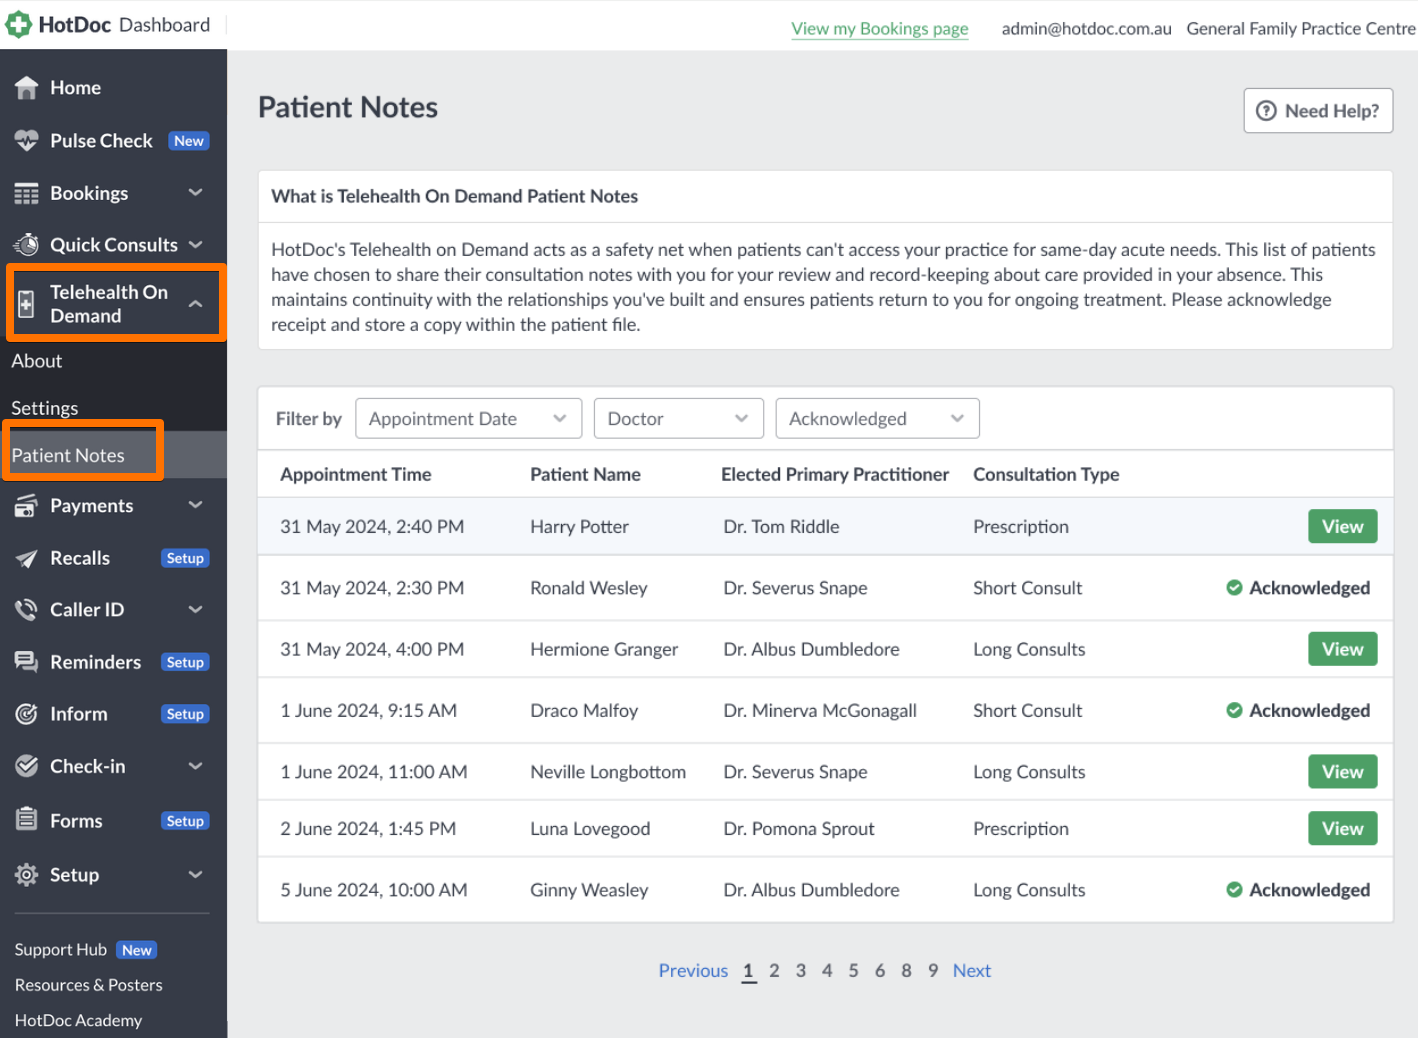Click View for Hermione Granger's consultation
1418x1040 pixels.
tap(1342, 648)
